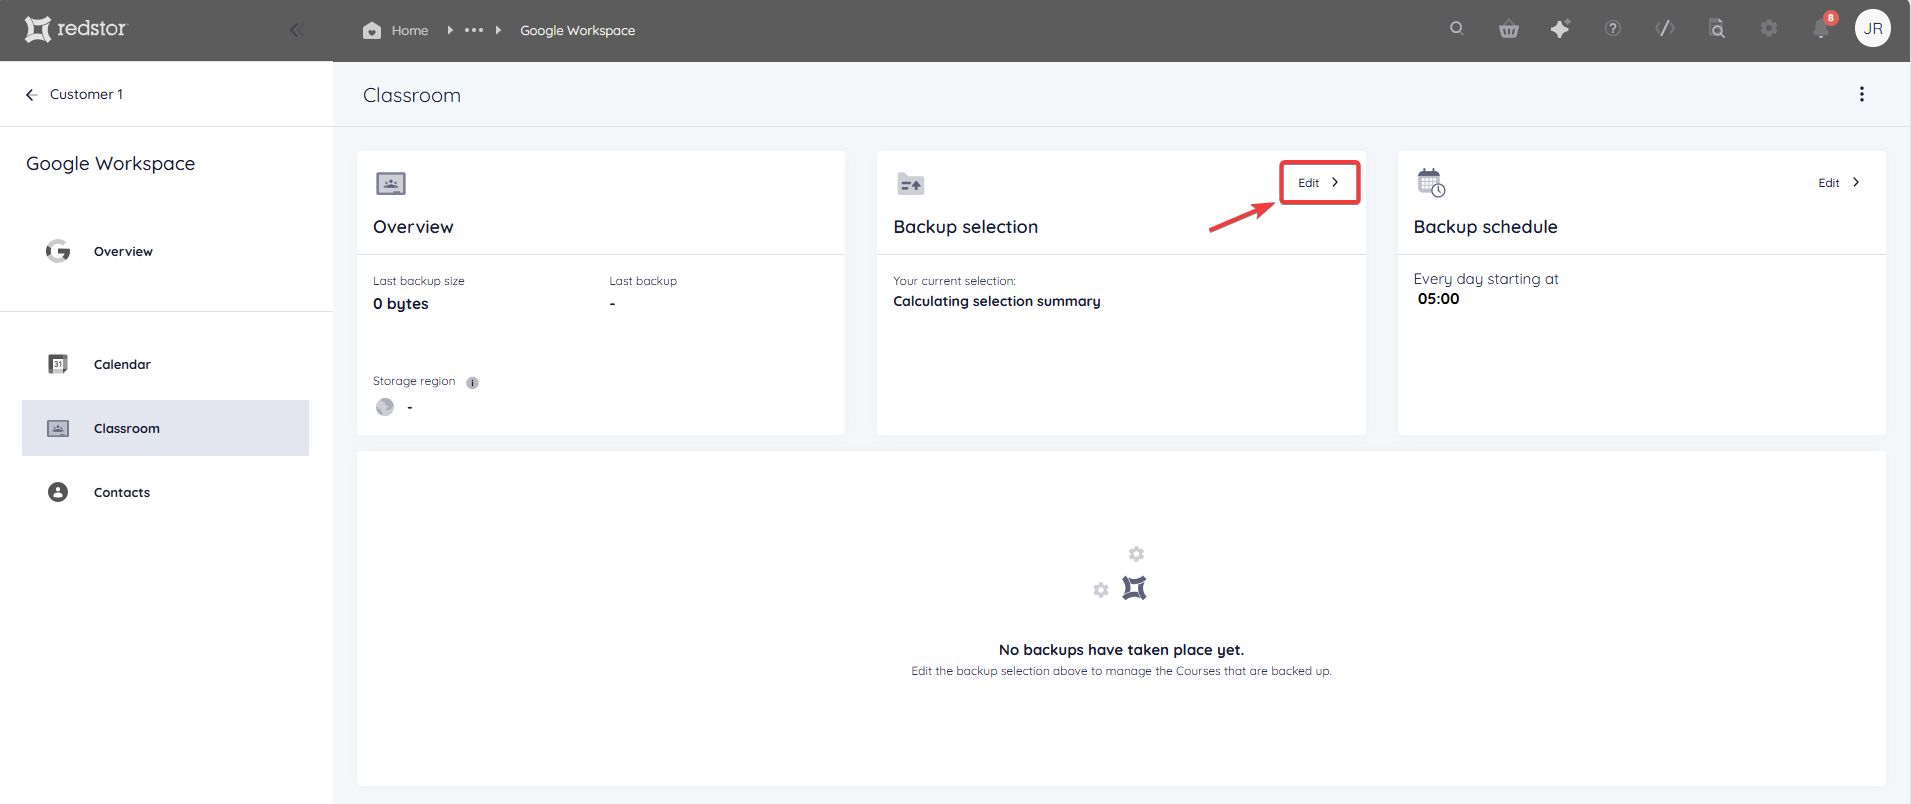The image size is (1911, 804).
Task: Open Google Workspace breadcrumb
Action: [x=577, y=31]
